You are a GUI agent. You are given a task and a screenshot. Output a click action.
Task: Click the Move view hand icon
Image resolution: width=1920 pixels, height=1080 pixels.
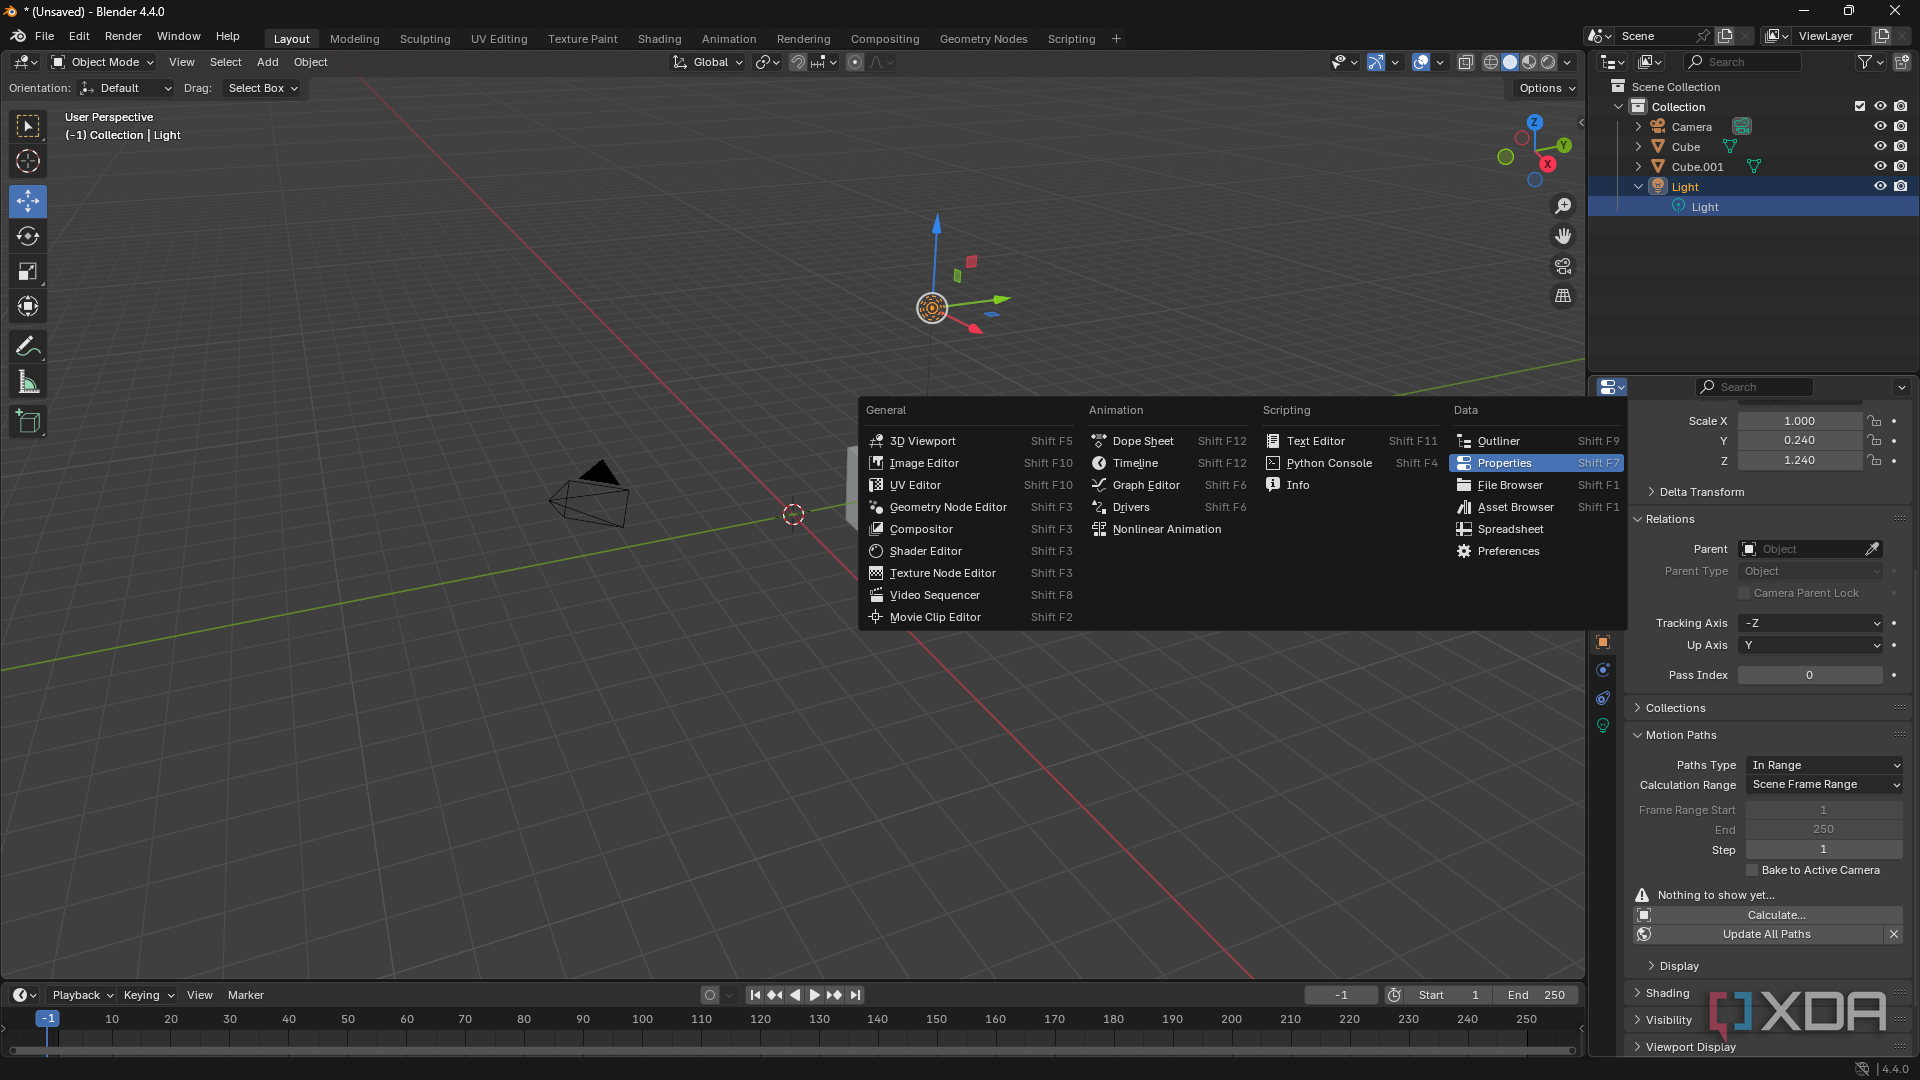coord(1563,236)
